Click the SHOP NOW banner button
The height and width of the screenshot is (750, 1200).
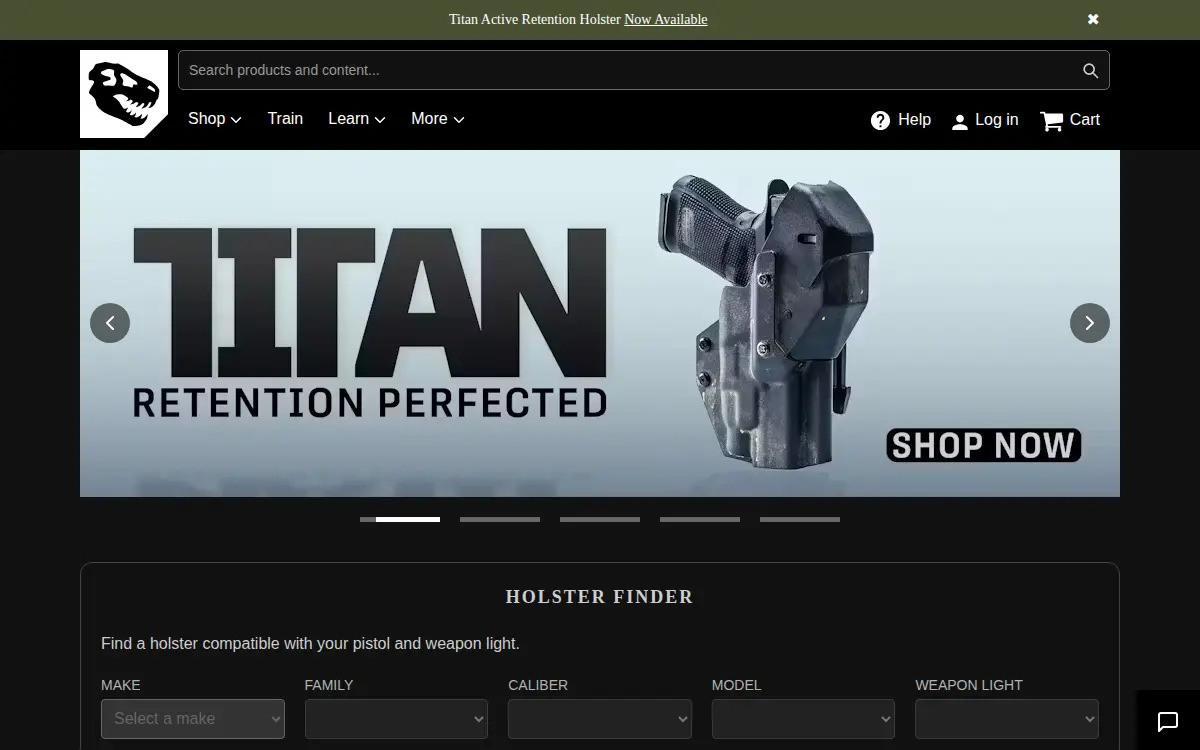coord(984,445)
